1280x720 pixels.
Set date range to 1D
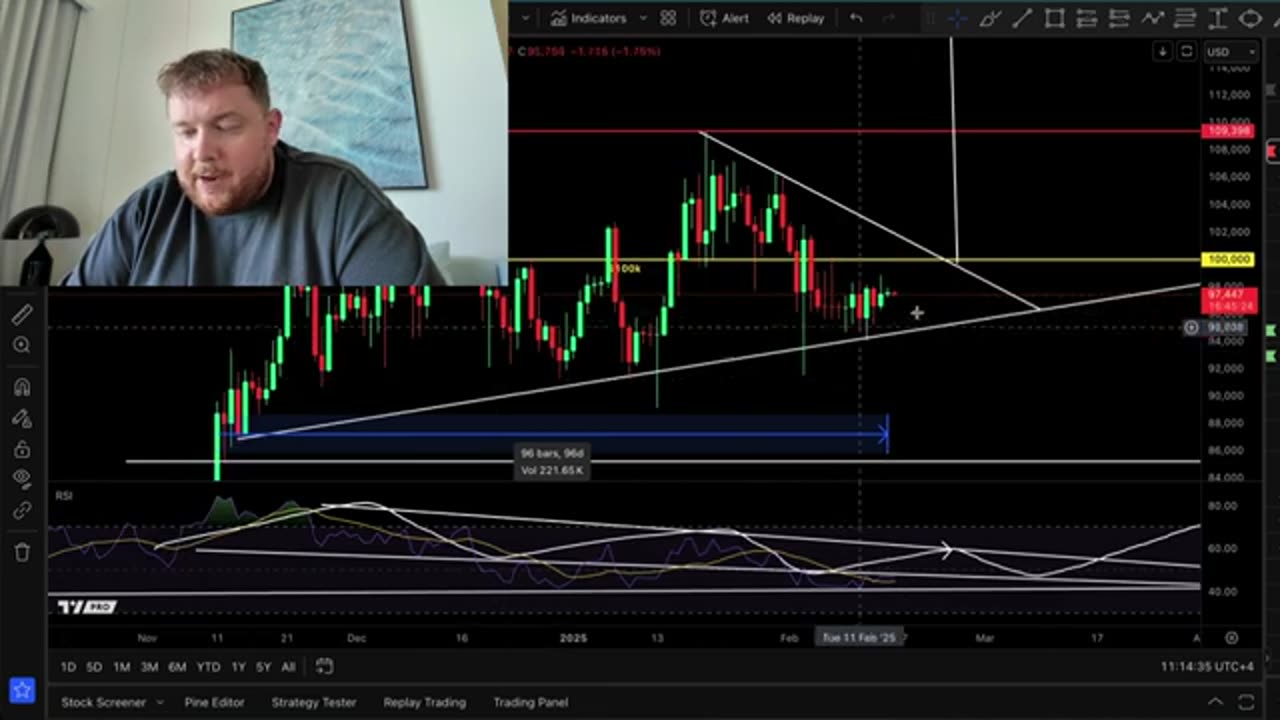(68, 667)
